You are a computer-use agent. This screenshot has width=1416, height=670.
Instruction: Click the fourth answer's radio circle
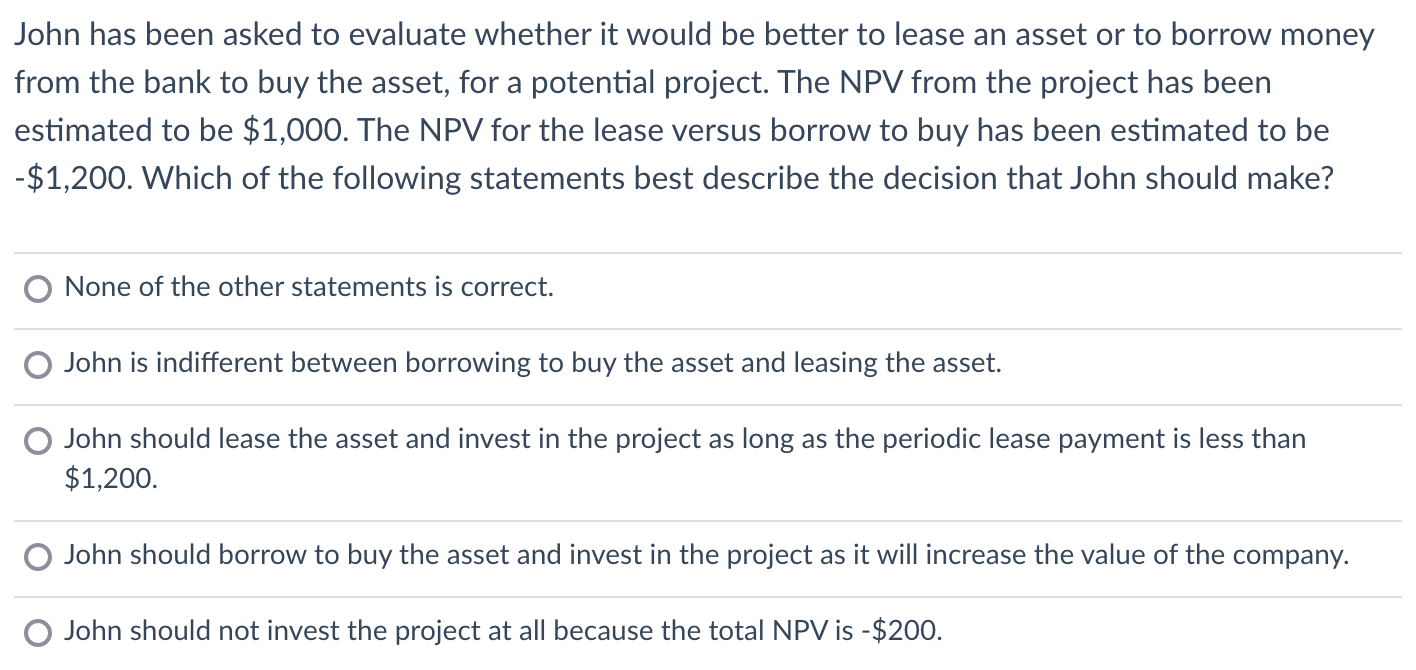(x=37, y=556)
